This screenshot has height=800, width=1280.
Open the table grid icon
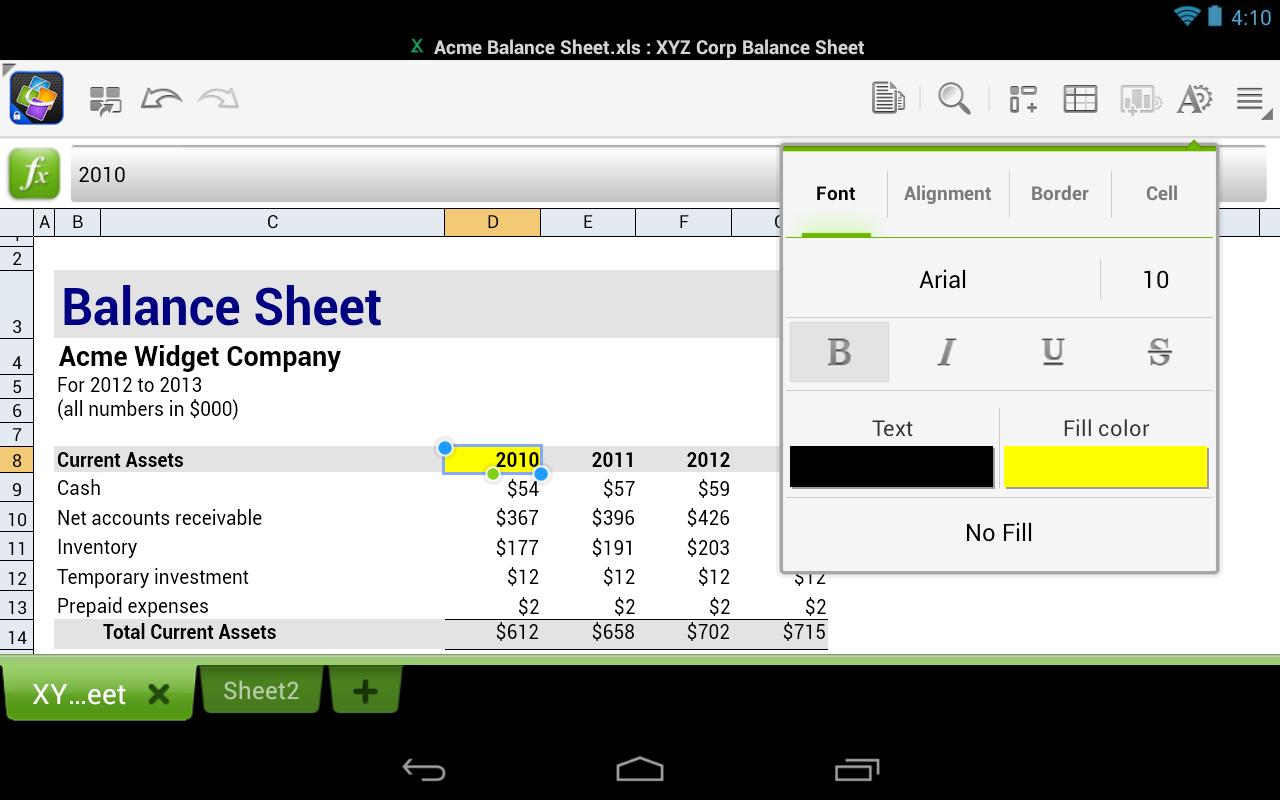(x=1080, y=98)
